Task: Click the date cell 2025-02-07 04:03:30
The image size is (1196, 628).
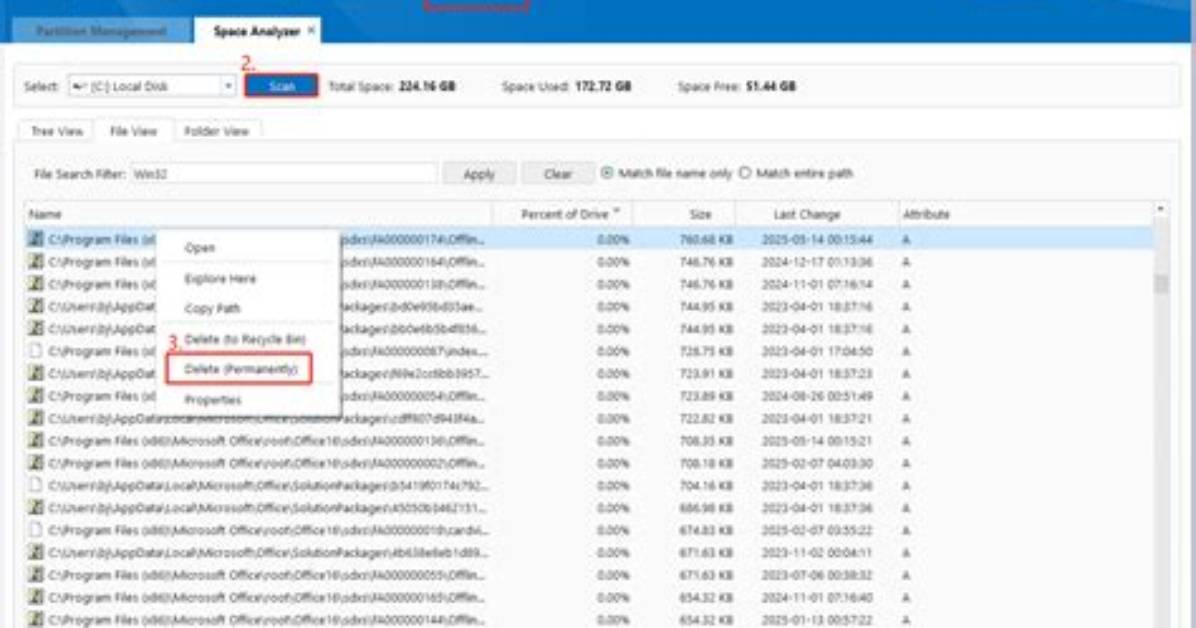Action: tap(817, 463)
